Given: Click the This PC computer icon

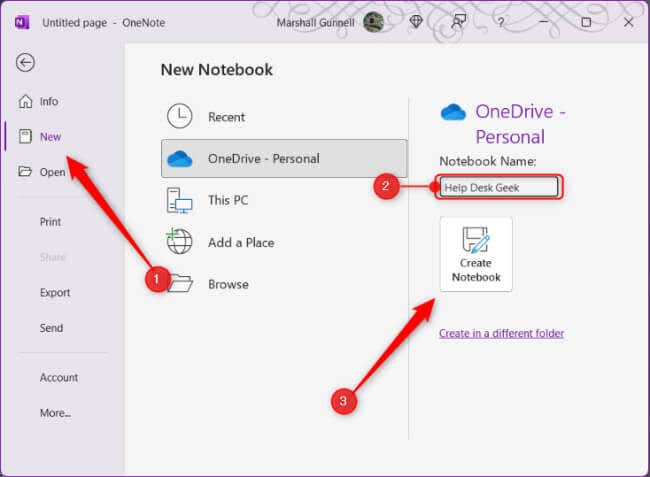Looking at the screenshot, I should [179, 201].
